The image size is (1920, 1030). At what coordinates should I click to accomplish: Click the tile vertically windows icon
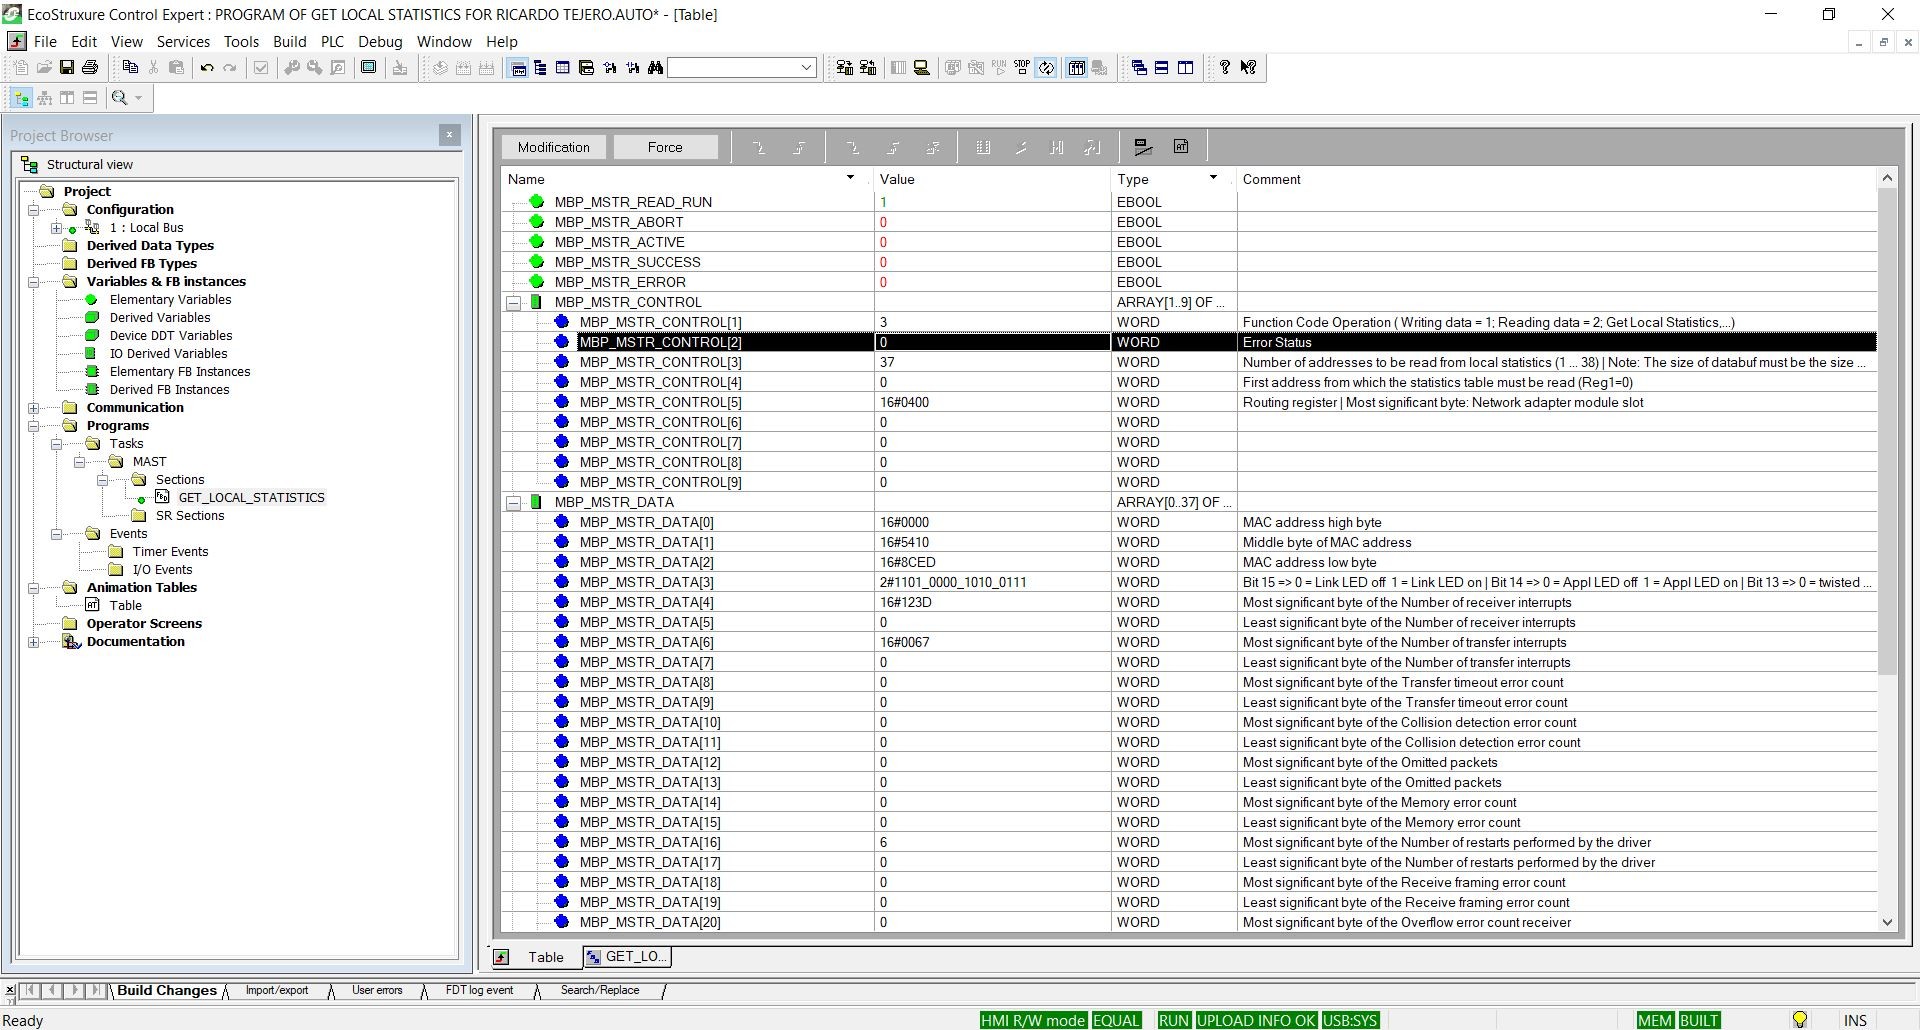coord(1186,67)
